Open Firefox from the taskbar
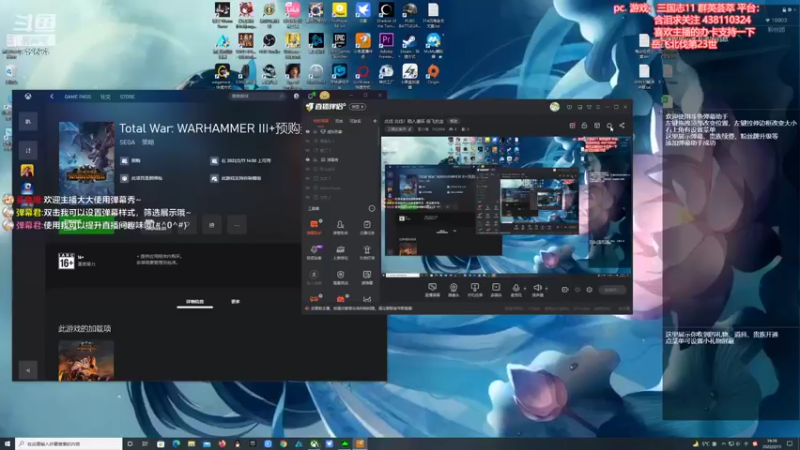This screenshot has width=800, height=450. pyautogui.click(x=222, y=444)
